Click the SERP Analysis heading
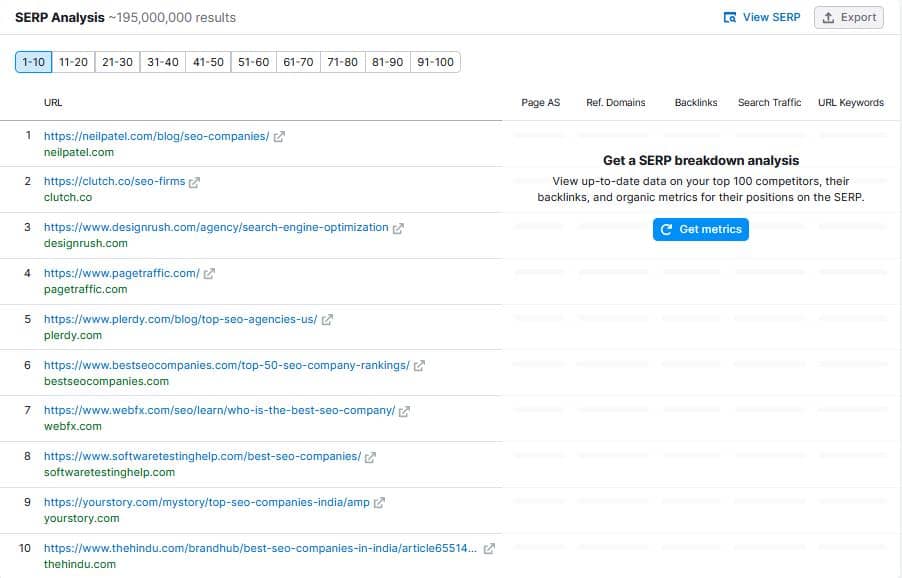 (60, 18)
